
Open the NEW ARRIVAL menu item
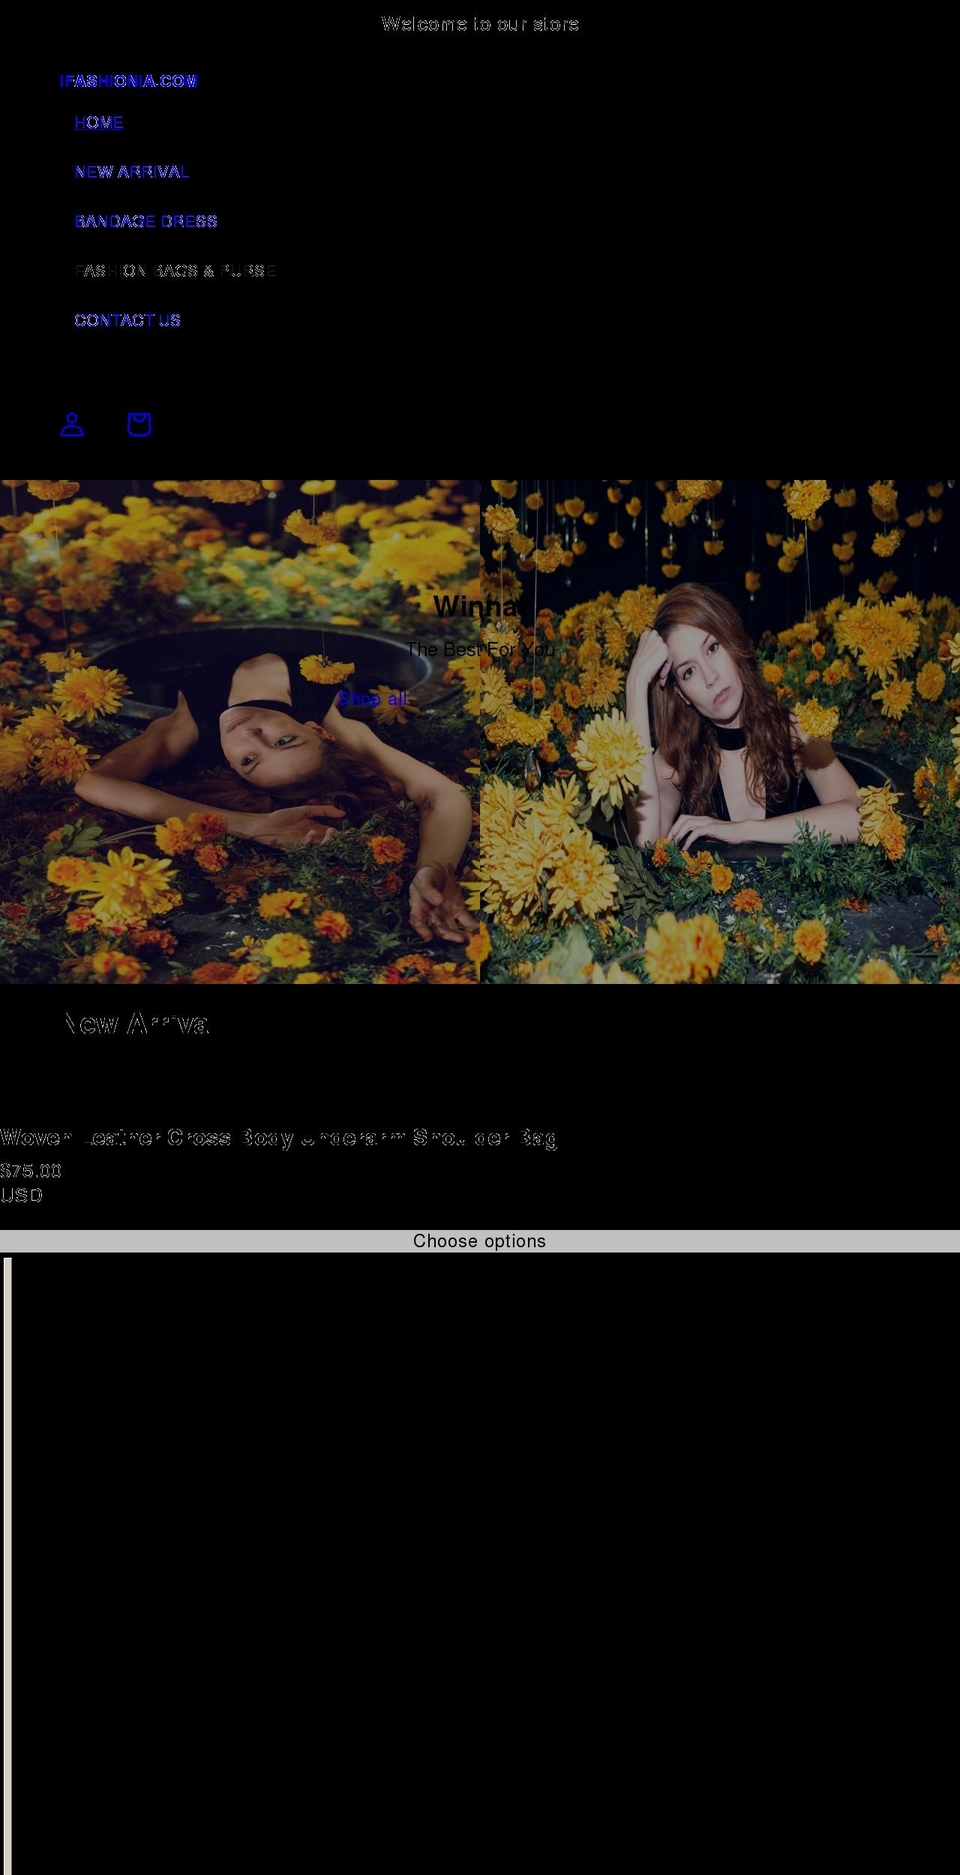click(132, 172)
